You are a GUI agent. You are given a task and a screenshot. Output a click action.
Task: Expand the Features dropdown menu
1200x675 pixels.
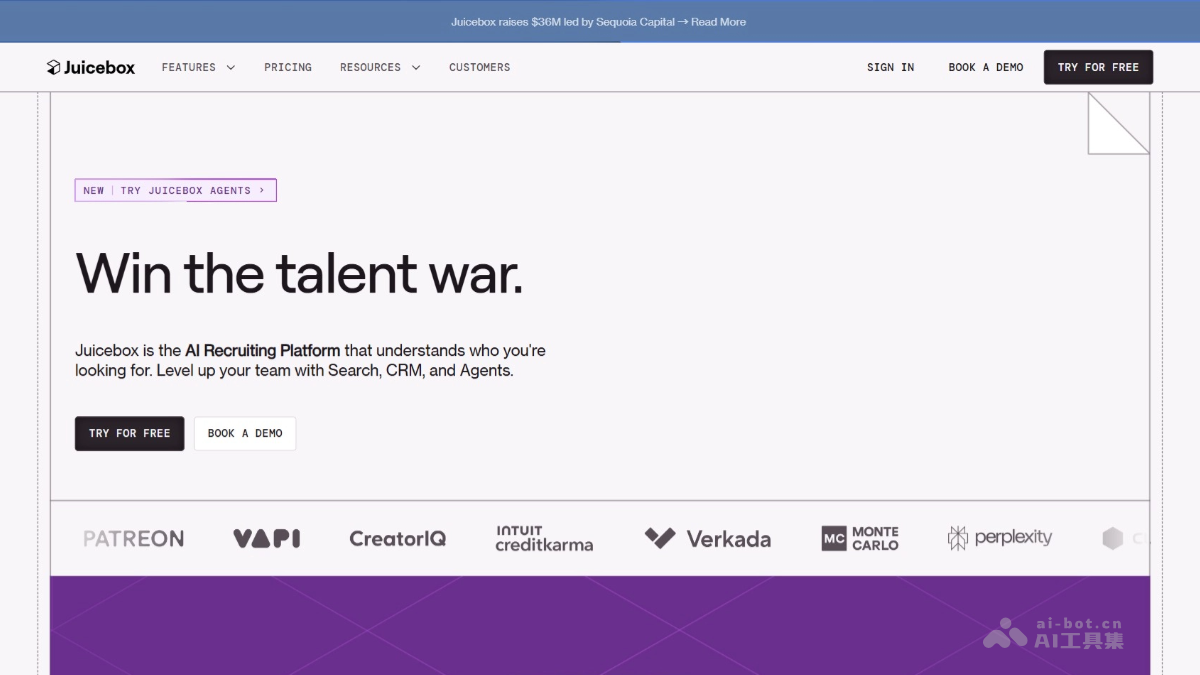click(x=198, y=67)
